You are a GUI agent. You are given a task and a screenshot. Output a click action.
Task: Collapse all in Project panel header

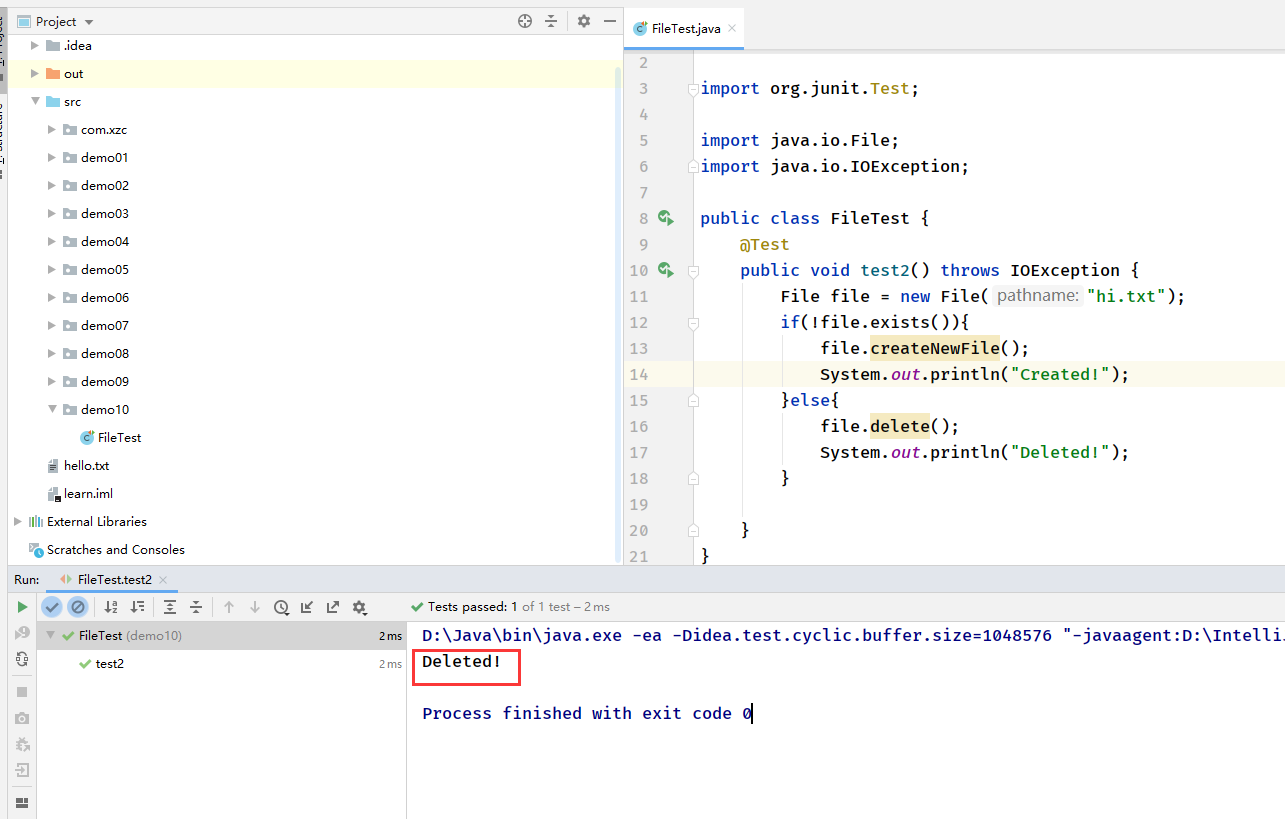[x=551, y=21]
